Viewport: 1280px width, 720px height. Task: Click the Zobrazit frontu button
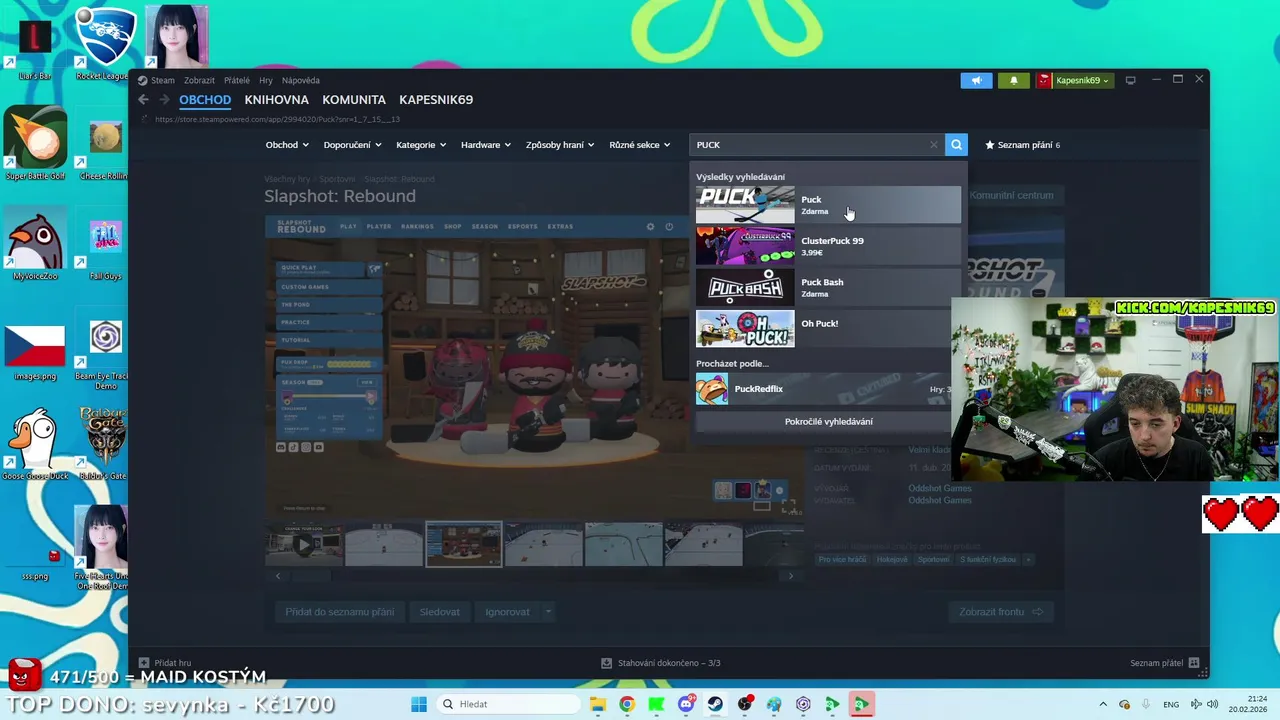point(1000,612)
